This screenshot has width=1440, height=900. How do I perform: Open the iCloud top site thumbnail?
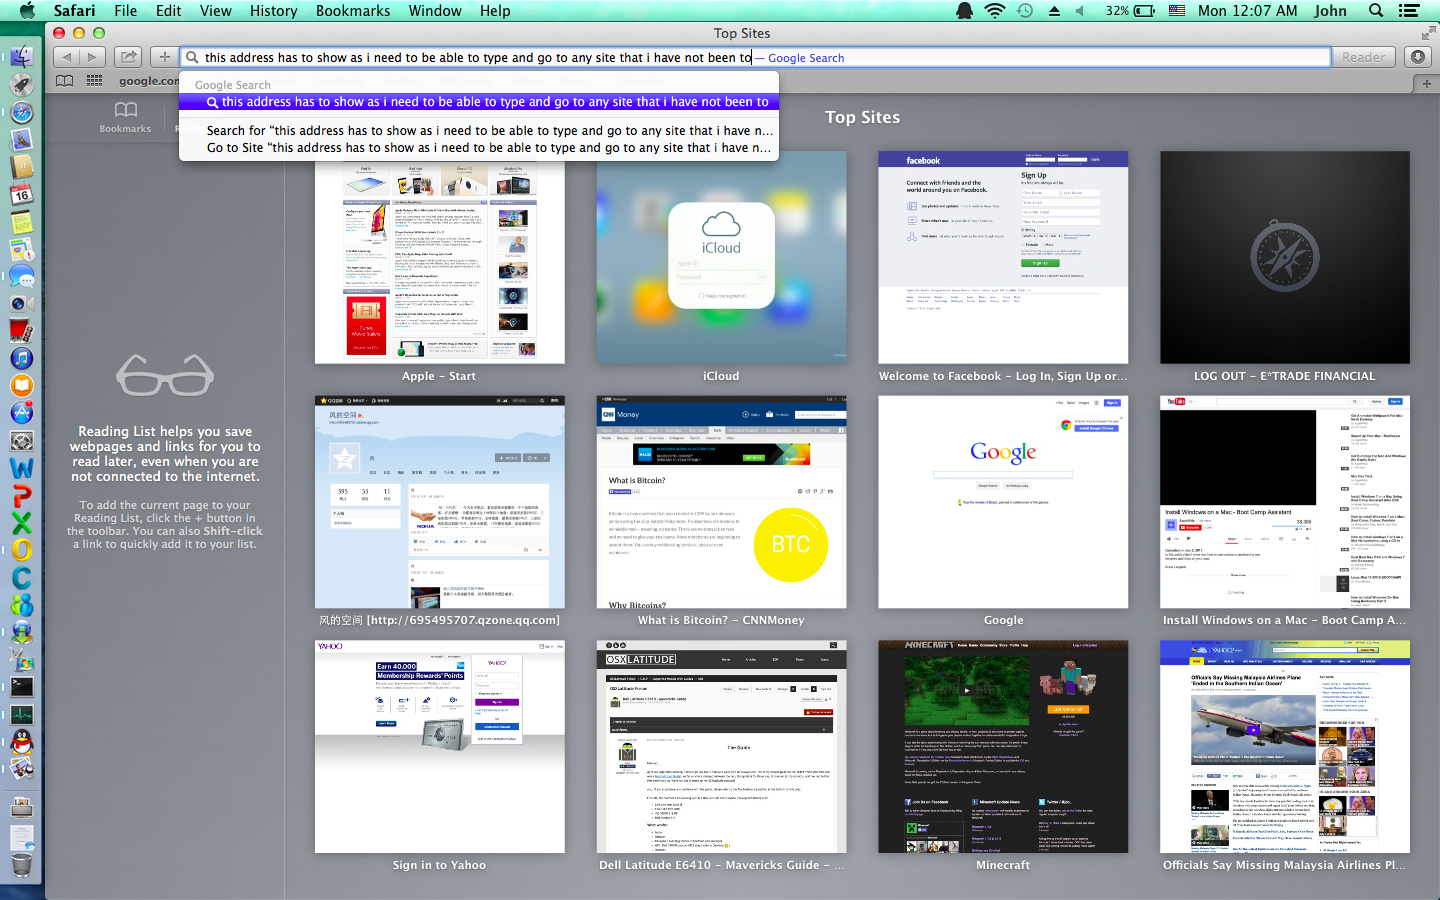tap(721, 257)
